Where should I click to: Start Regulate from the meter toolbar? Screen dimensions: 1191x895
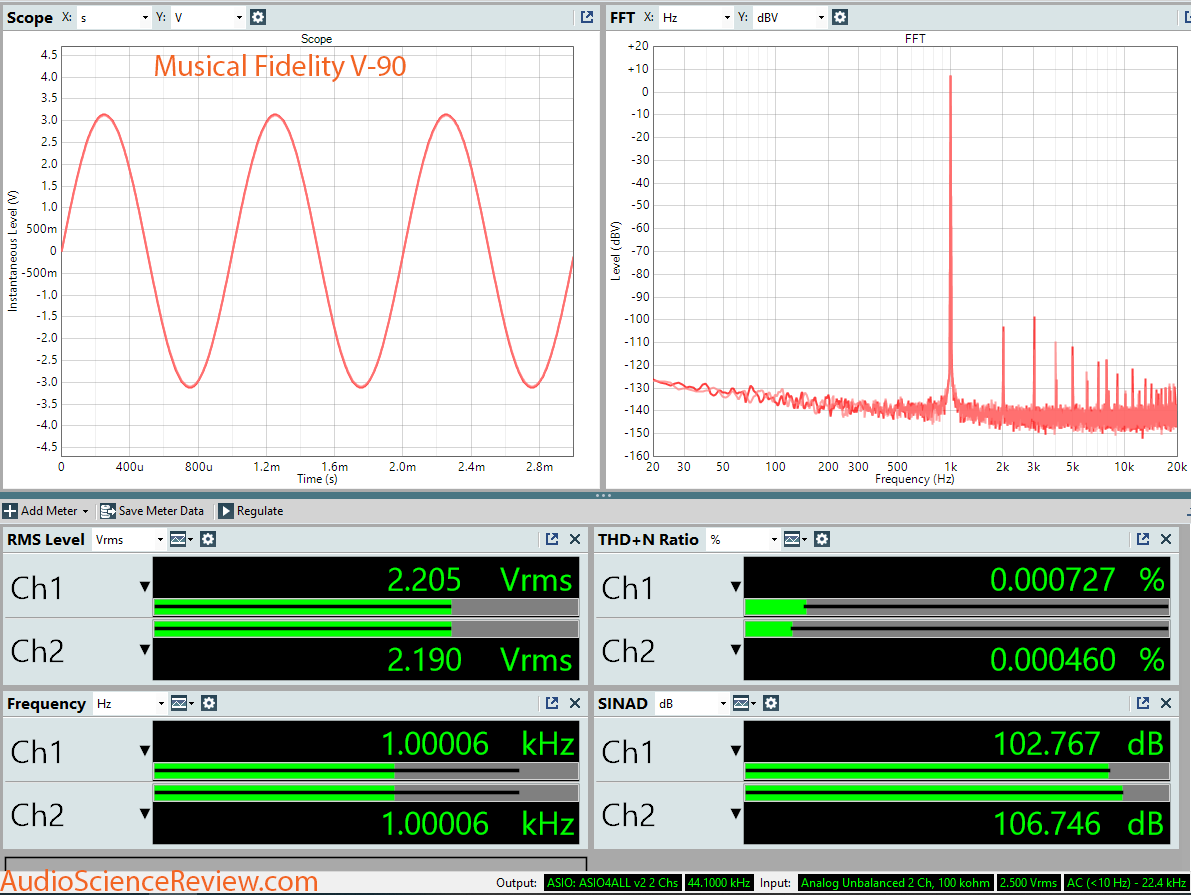pyautogui.click(x=251, y=511)
